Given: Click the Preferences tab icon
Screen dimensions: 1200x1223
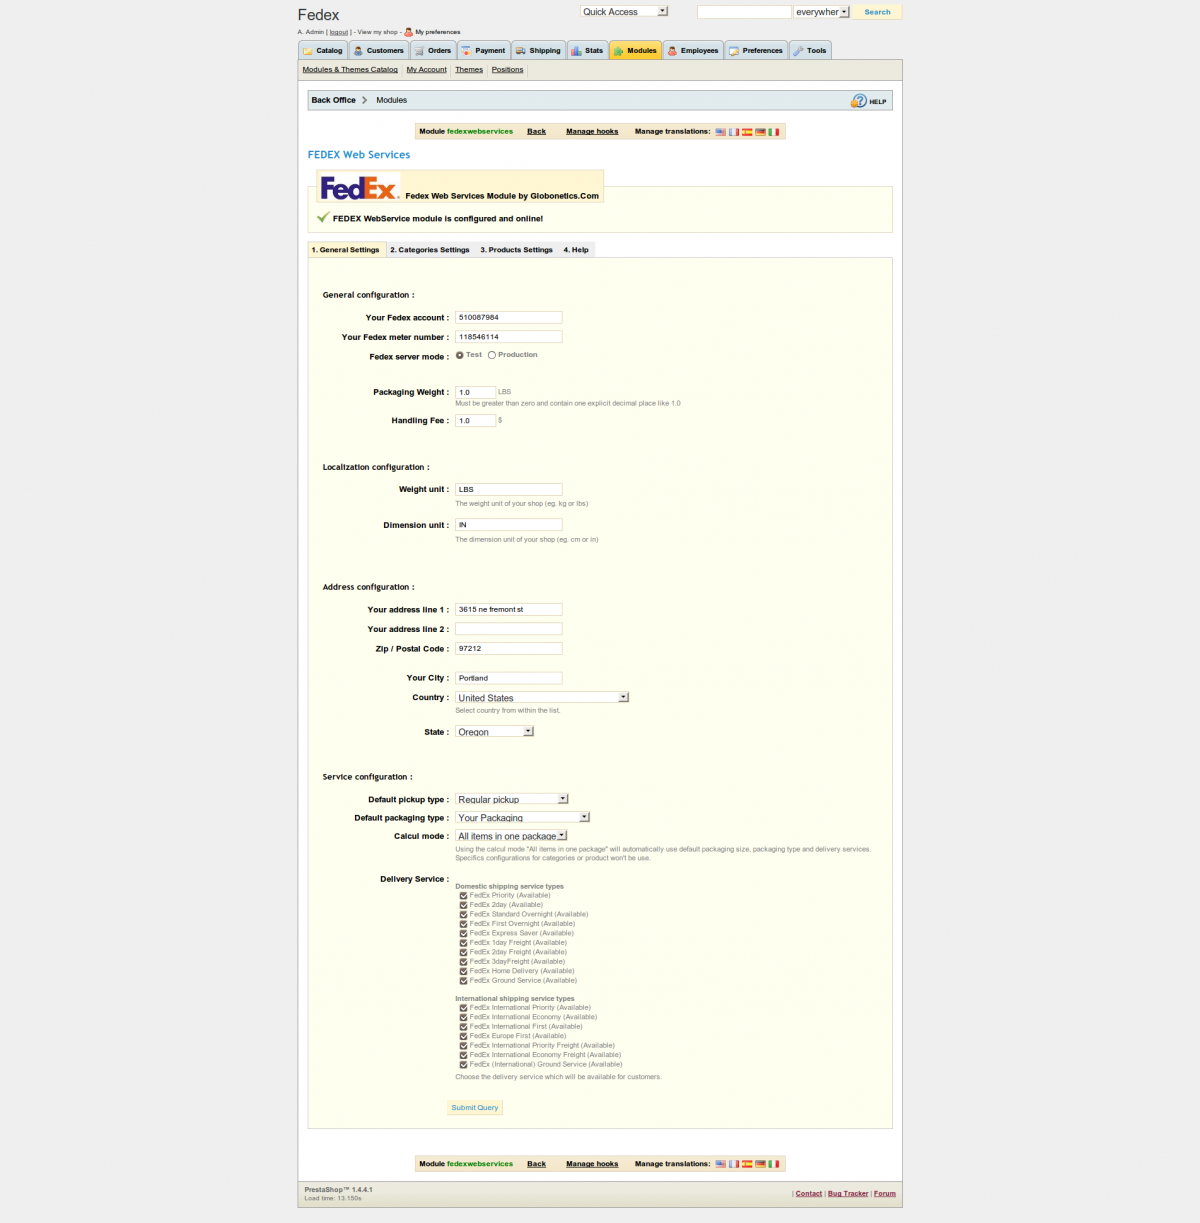Looking at the screenshot, I should [734, 51].
